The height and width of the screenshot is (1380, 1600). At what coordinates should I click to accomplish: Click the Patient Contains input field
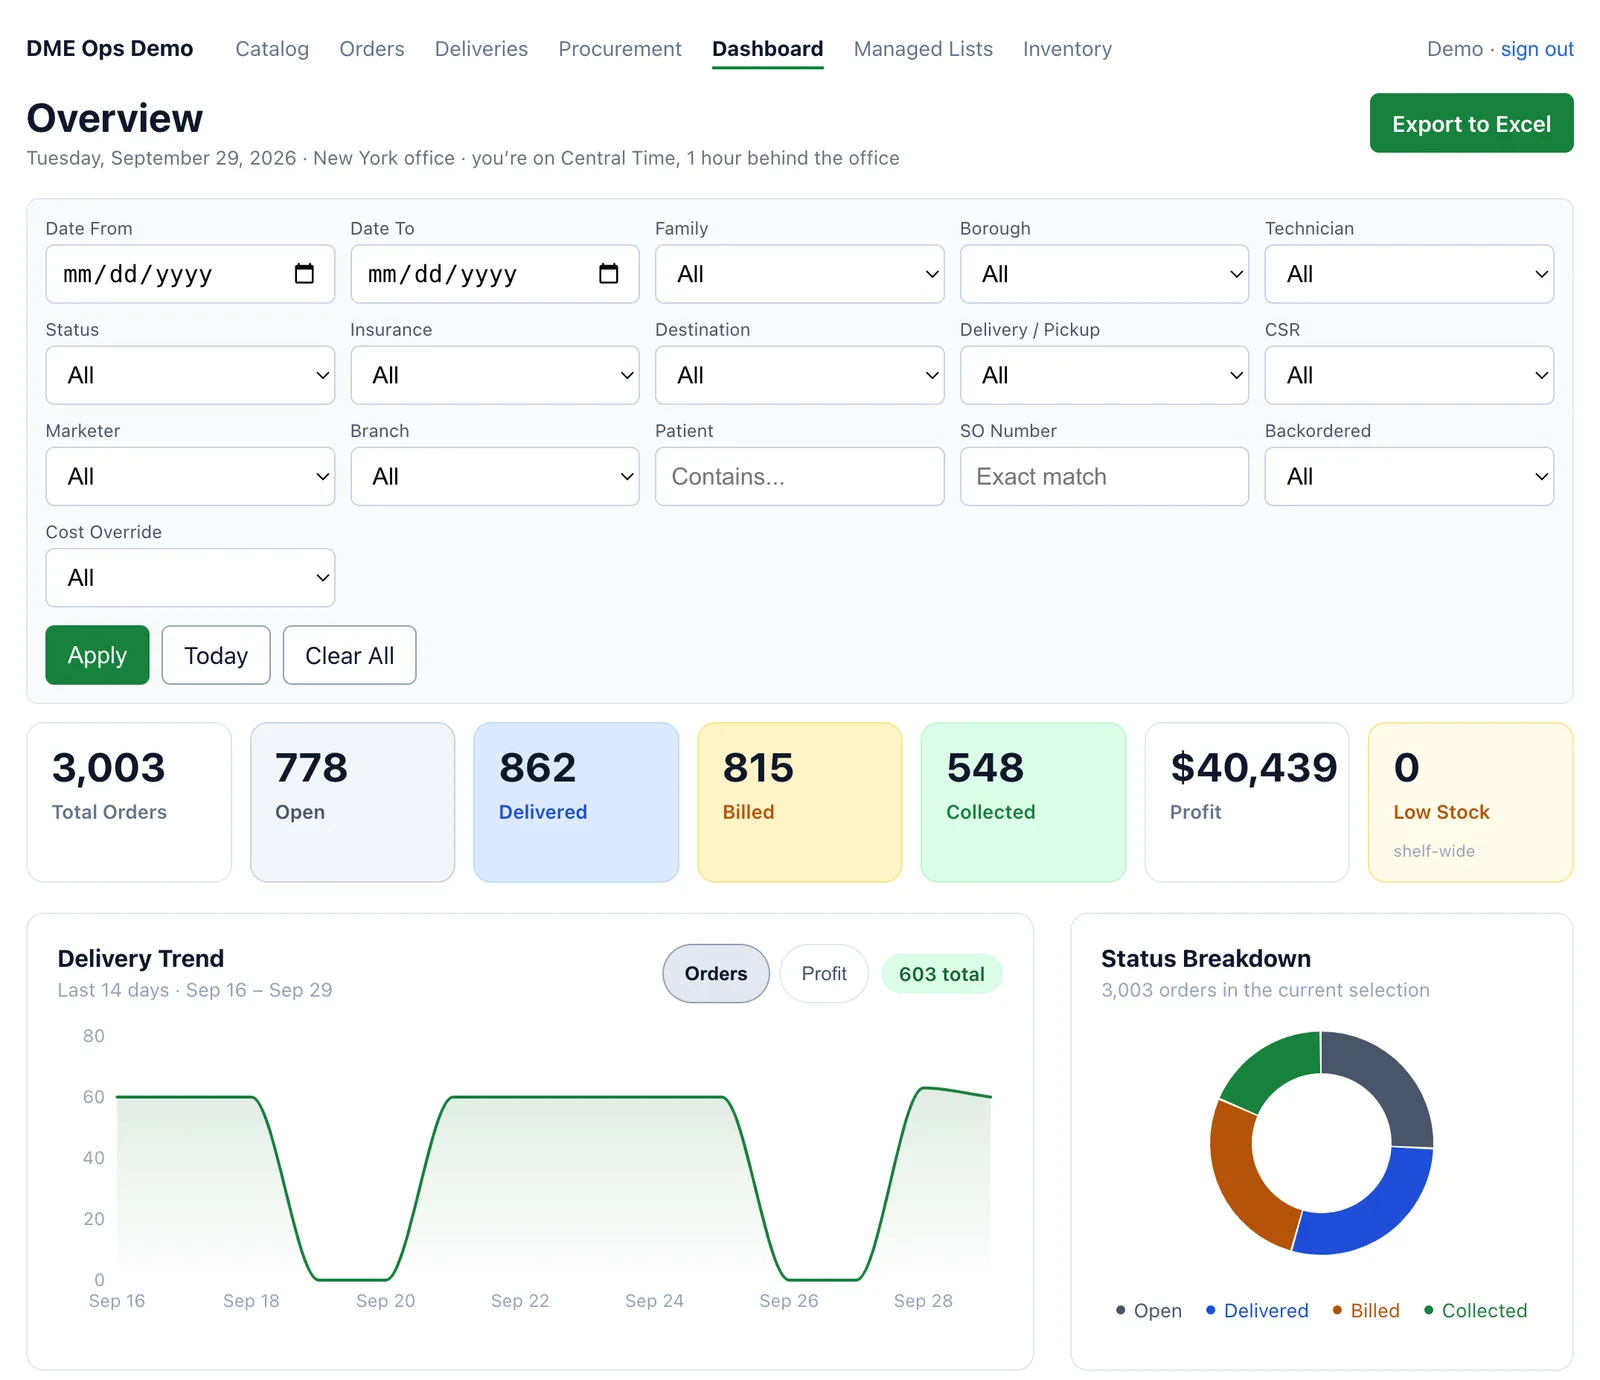click(x=800, y=476)
